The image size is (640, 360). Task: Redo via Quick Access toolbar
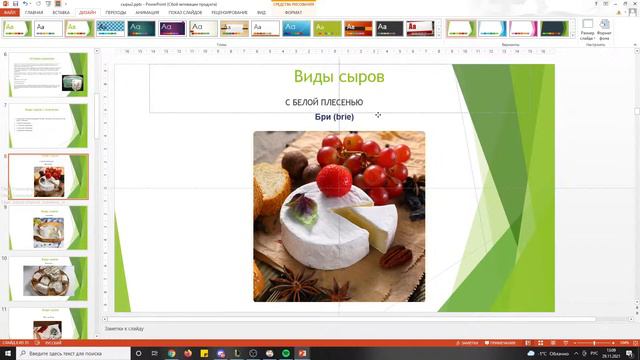tap(38, 4)
